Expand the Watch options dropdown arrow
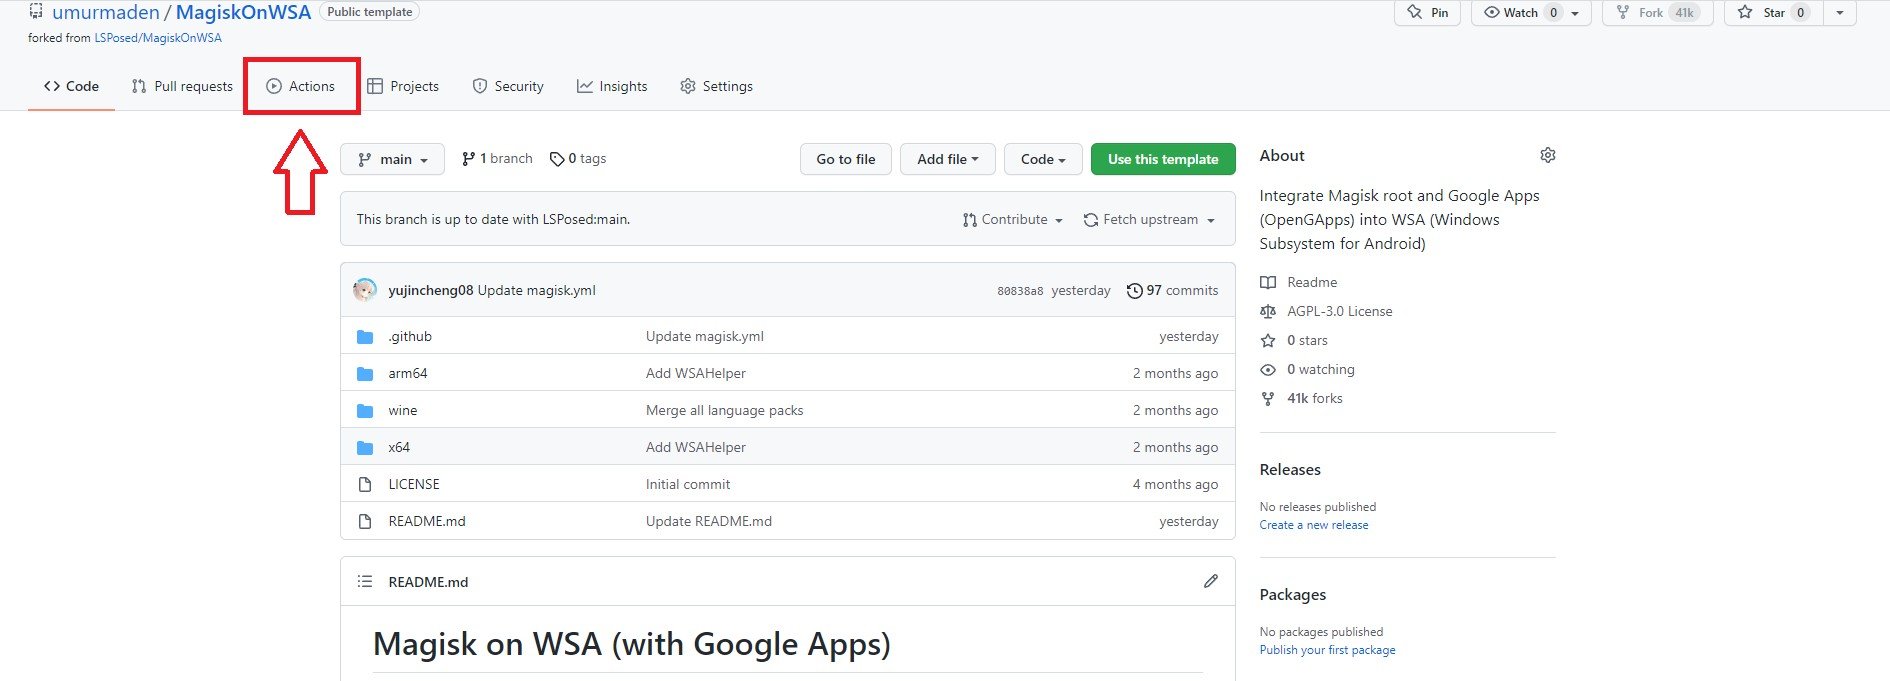Screen dimensions: 1890x681 (x=1575, y=13)
